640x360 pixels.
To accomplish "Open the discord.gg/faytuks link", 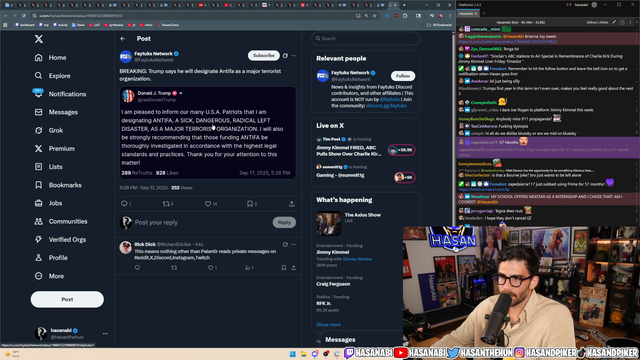I will (386, 106).
